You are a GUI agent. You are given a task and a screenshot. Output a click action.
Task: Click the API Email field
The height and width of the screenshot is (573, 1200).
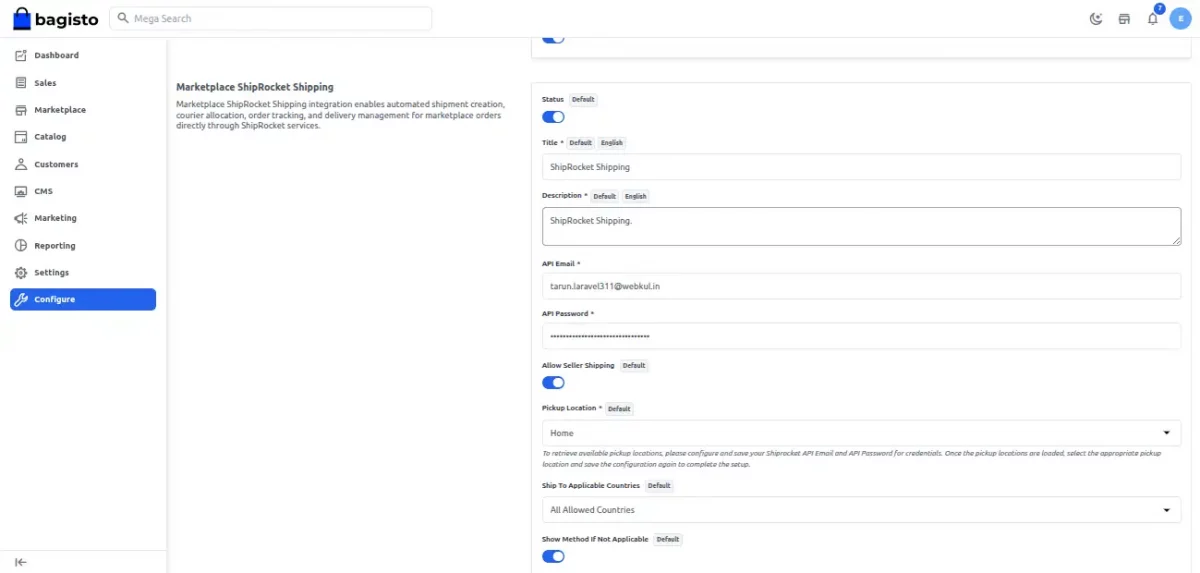[x=861, y=285]
